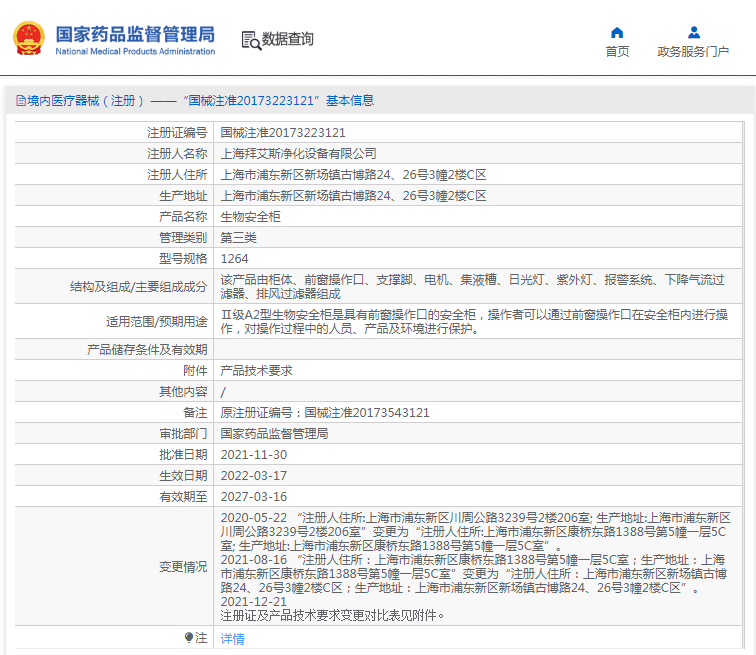Click the 有效期至 date 2027-03-16
Viewport: 756px width, 655px height.
pyautogui.click(x=254, y=496)
